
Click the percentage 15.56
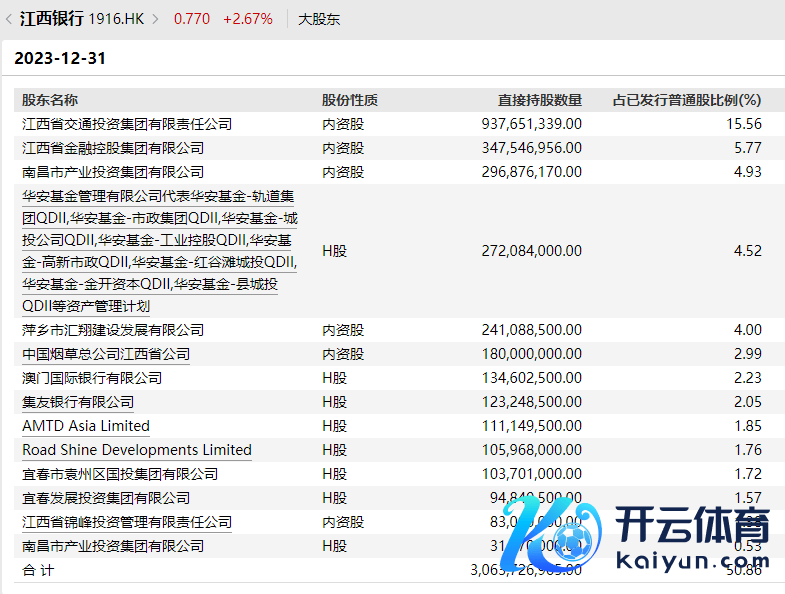click(744, 124)
